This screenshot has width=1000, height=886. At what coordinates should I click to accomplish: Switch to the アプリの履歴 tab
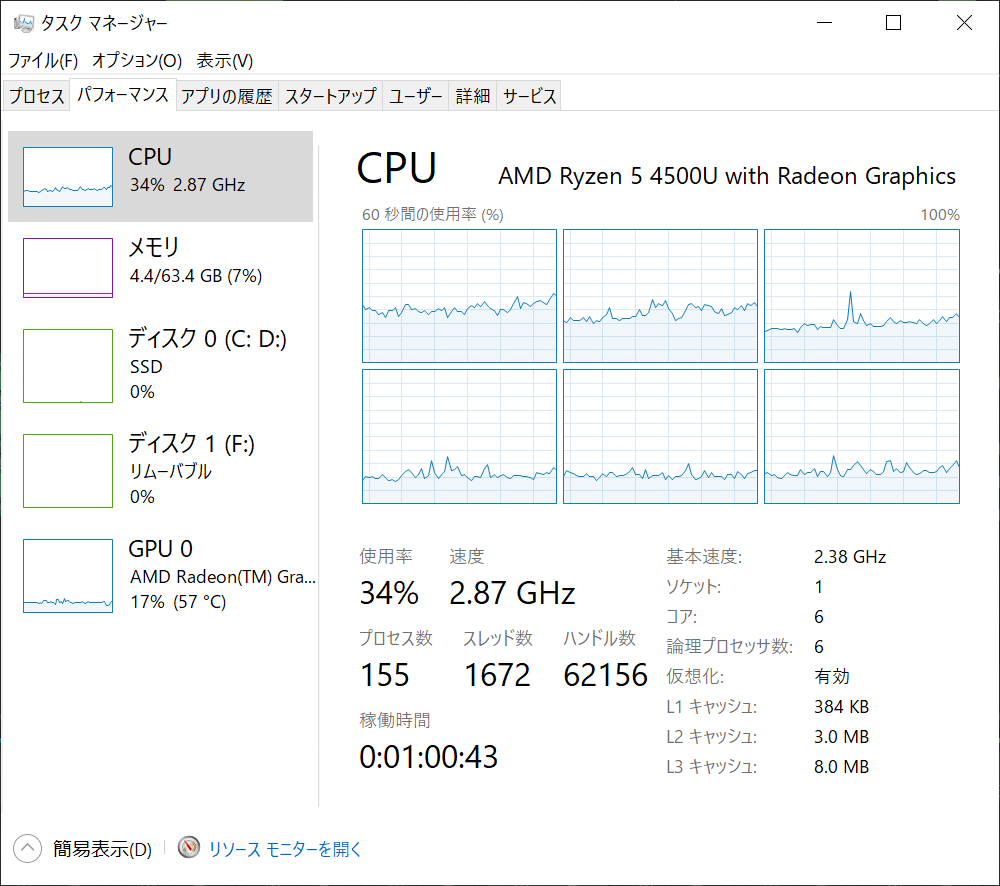point(227,96)
